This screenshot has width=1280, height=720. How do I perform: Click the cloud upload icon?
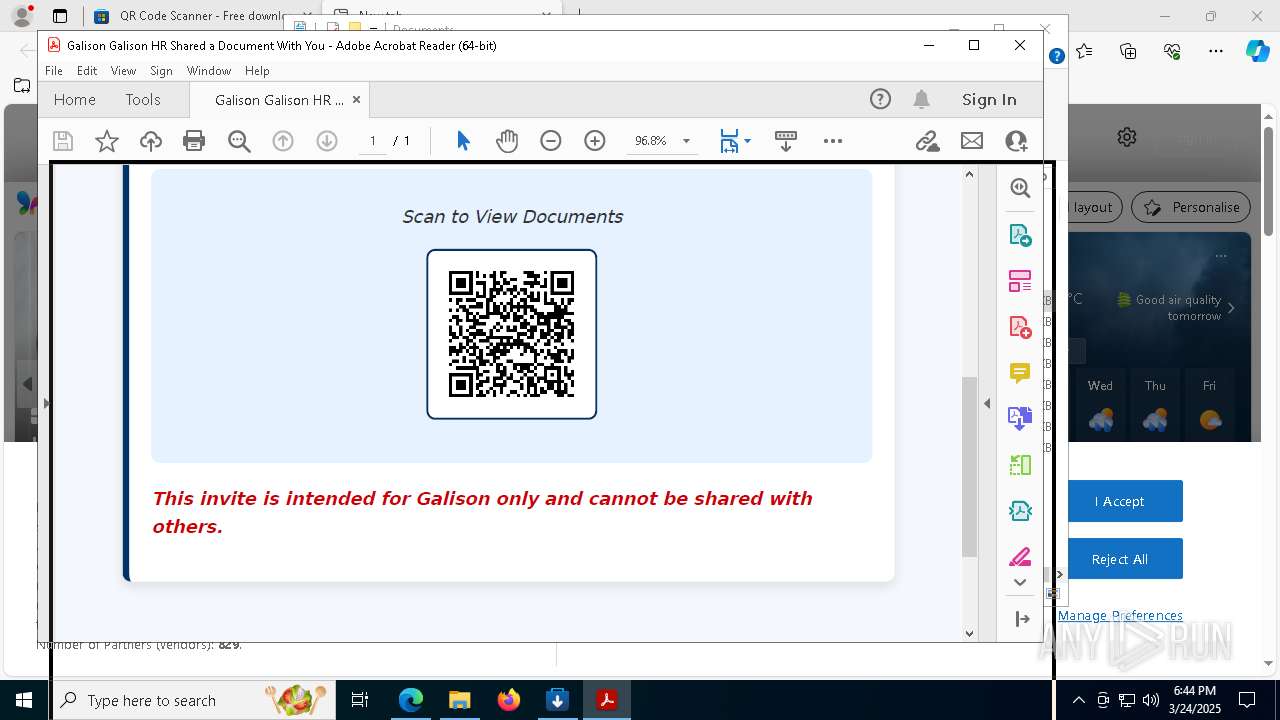click(150, 141)
